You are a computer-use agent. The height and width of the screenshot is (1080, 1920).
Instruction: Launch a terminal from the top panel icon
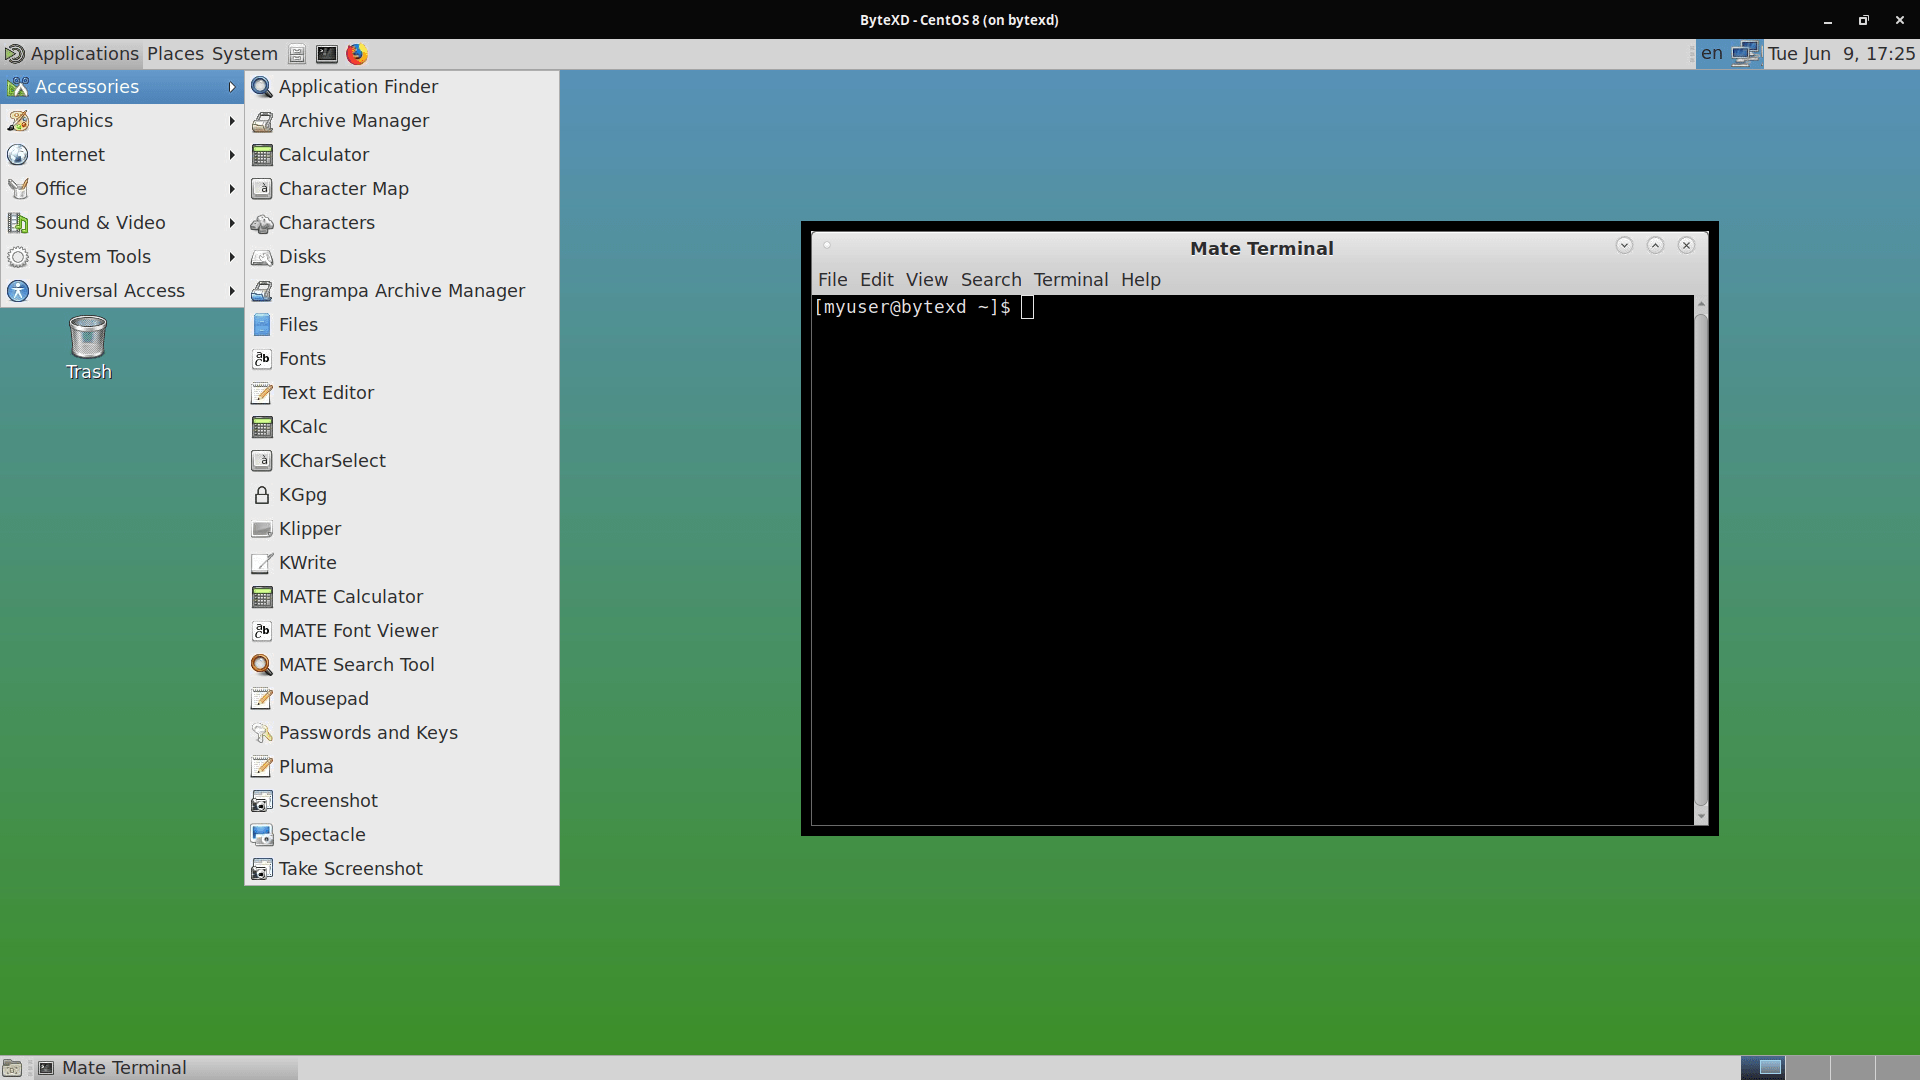(x=326, y=54)
